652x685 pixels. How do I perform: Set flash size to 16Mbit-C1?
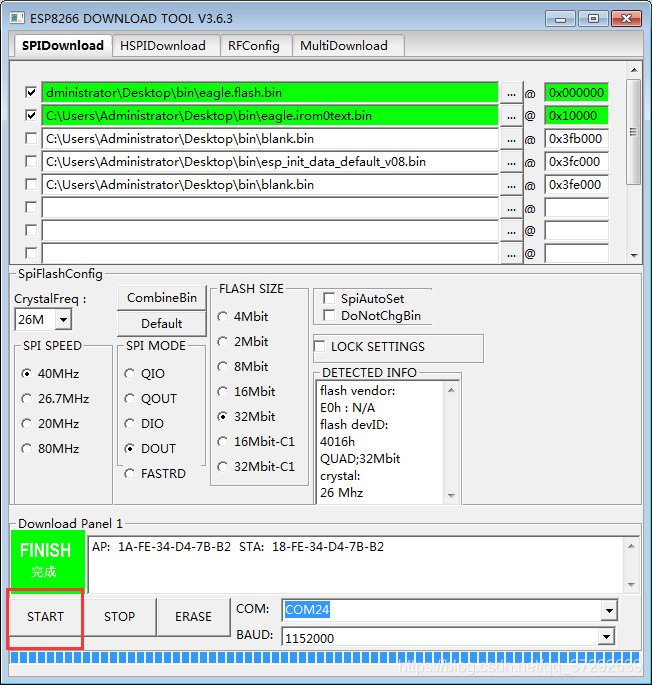223,442
